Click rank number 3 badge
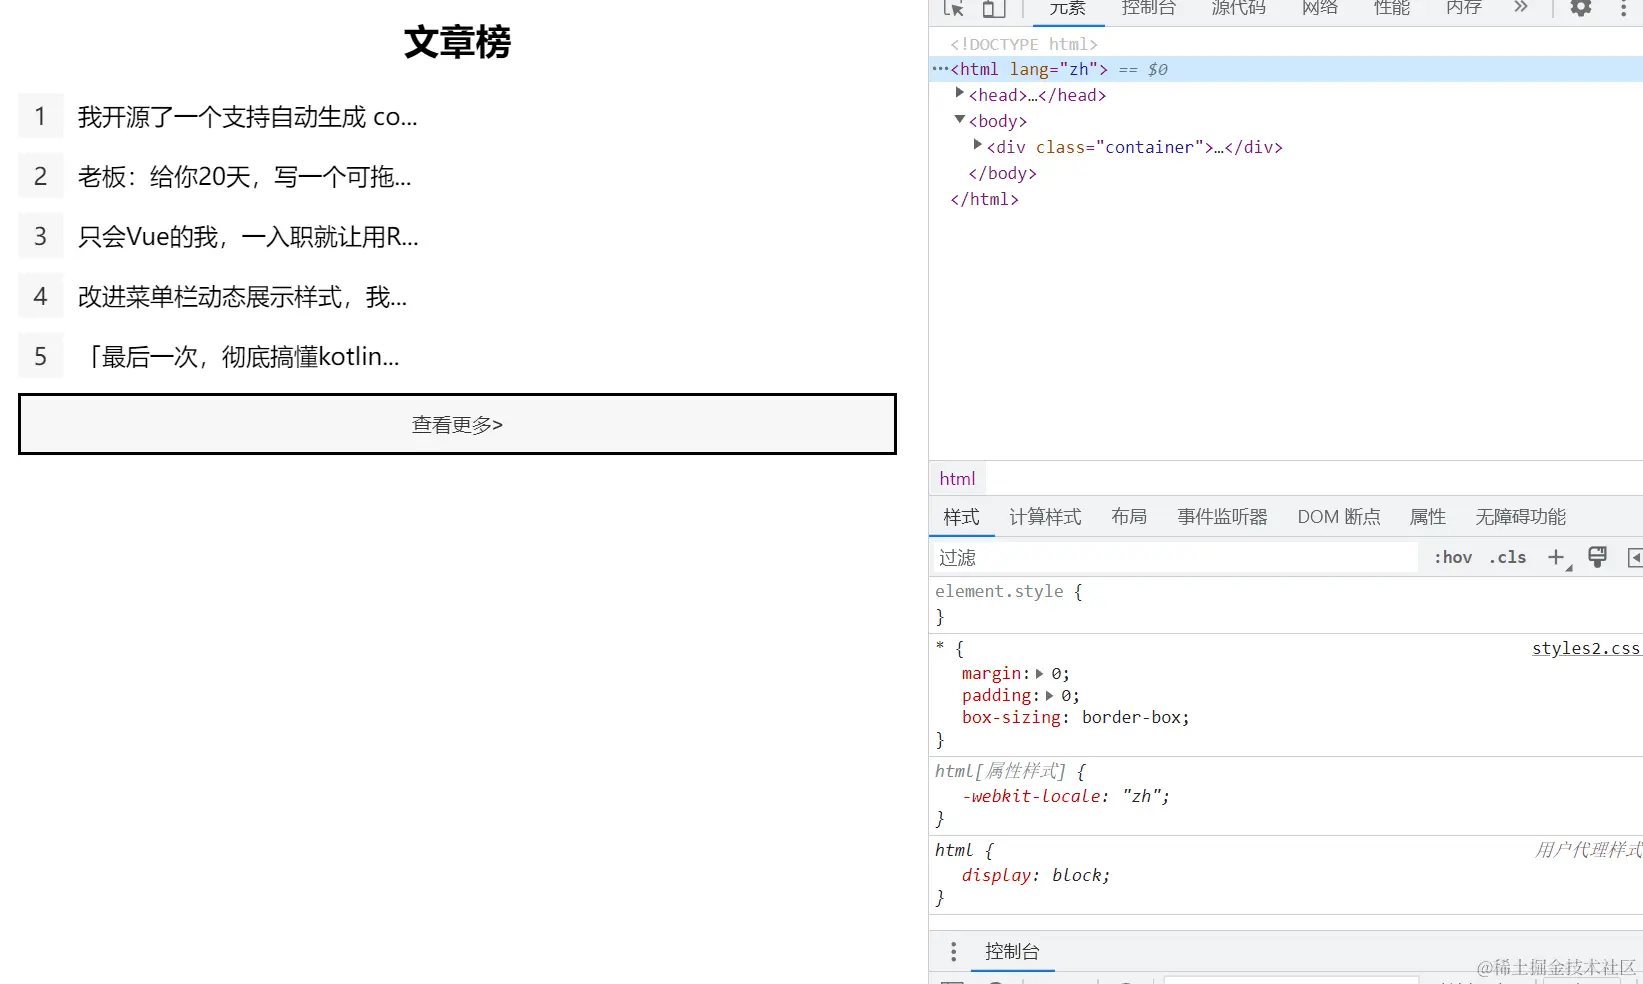 (x=41, y=236)
